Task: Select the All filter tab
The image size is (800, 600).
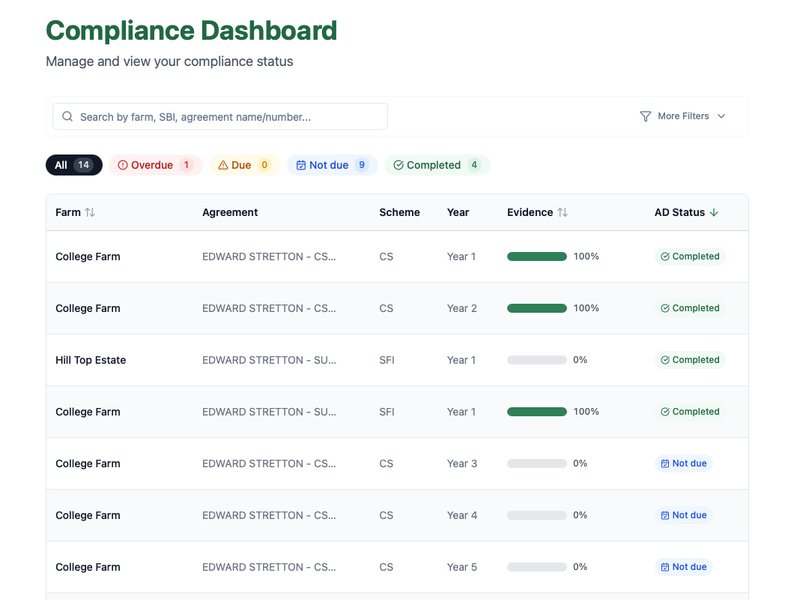Action: pyautogui.click(x=73, y=165)
